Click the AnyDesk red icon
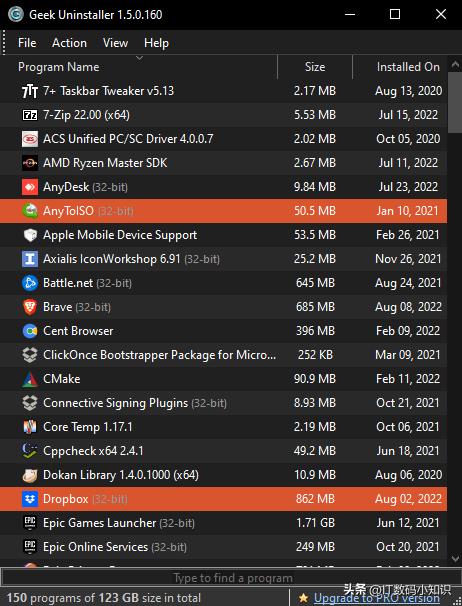462x606 pixels. [x=30, y=187]
